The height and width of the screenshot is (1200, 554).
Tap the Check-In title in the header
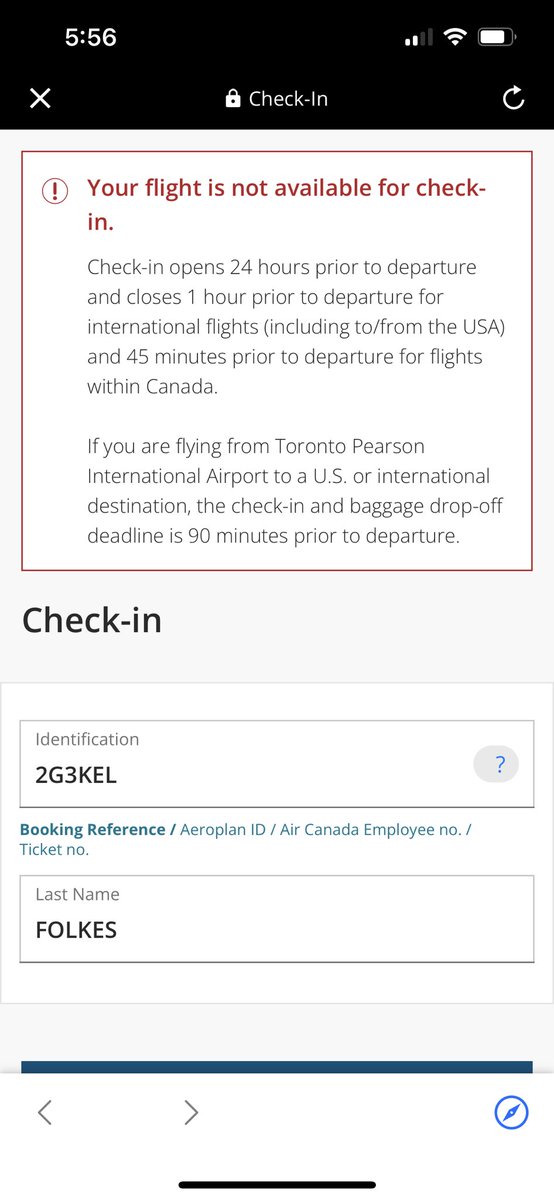point(288,99)
